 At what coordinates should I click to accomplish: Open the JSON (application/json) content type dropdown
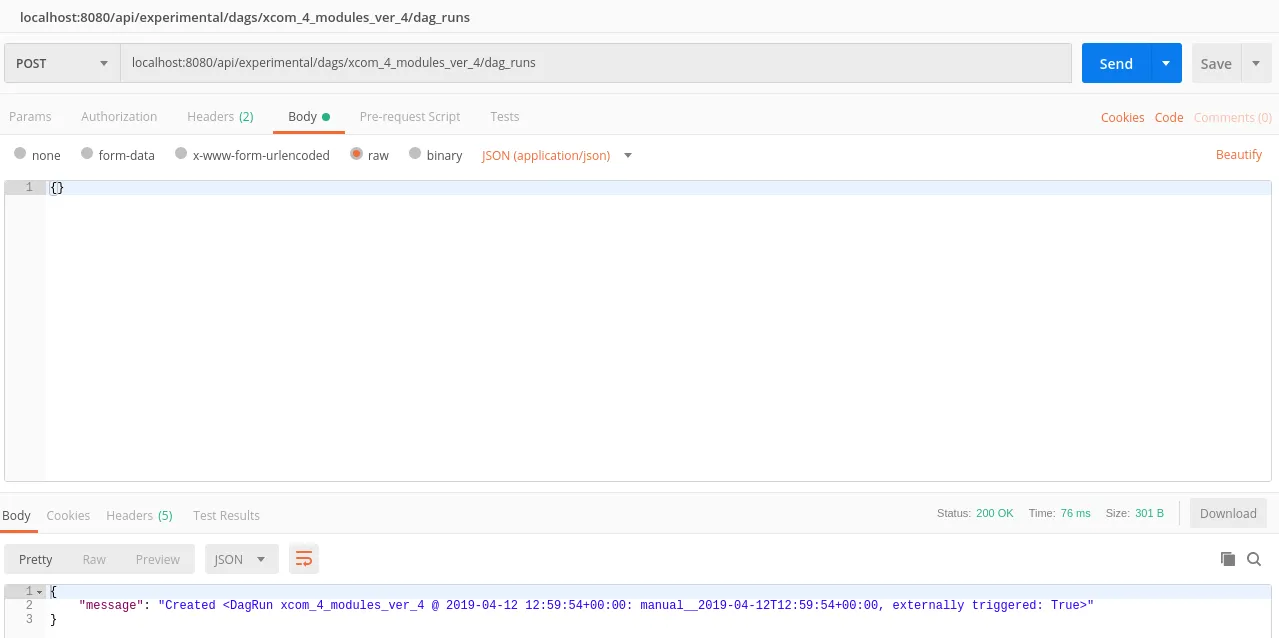click(x=556, y=155)
